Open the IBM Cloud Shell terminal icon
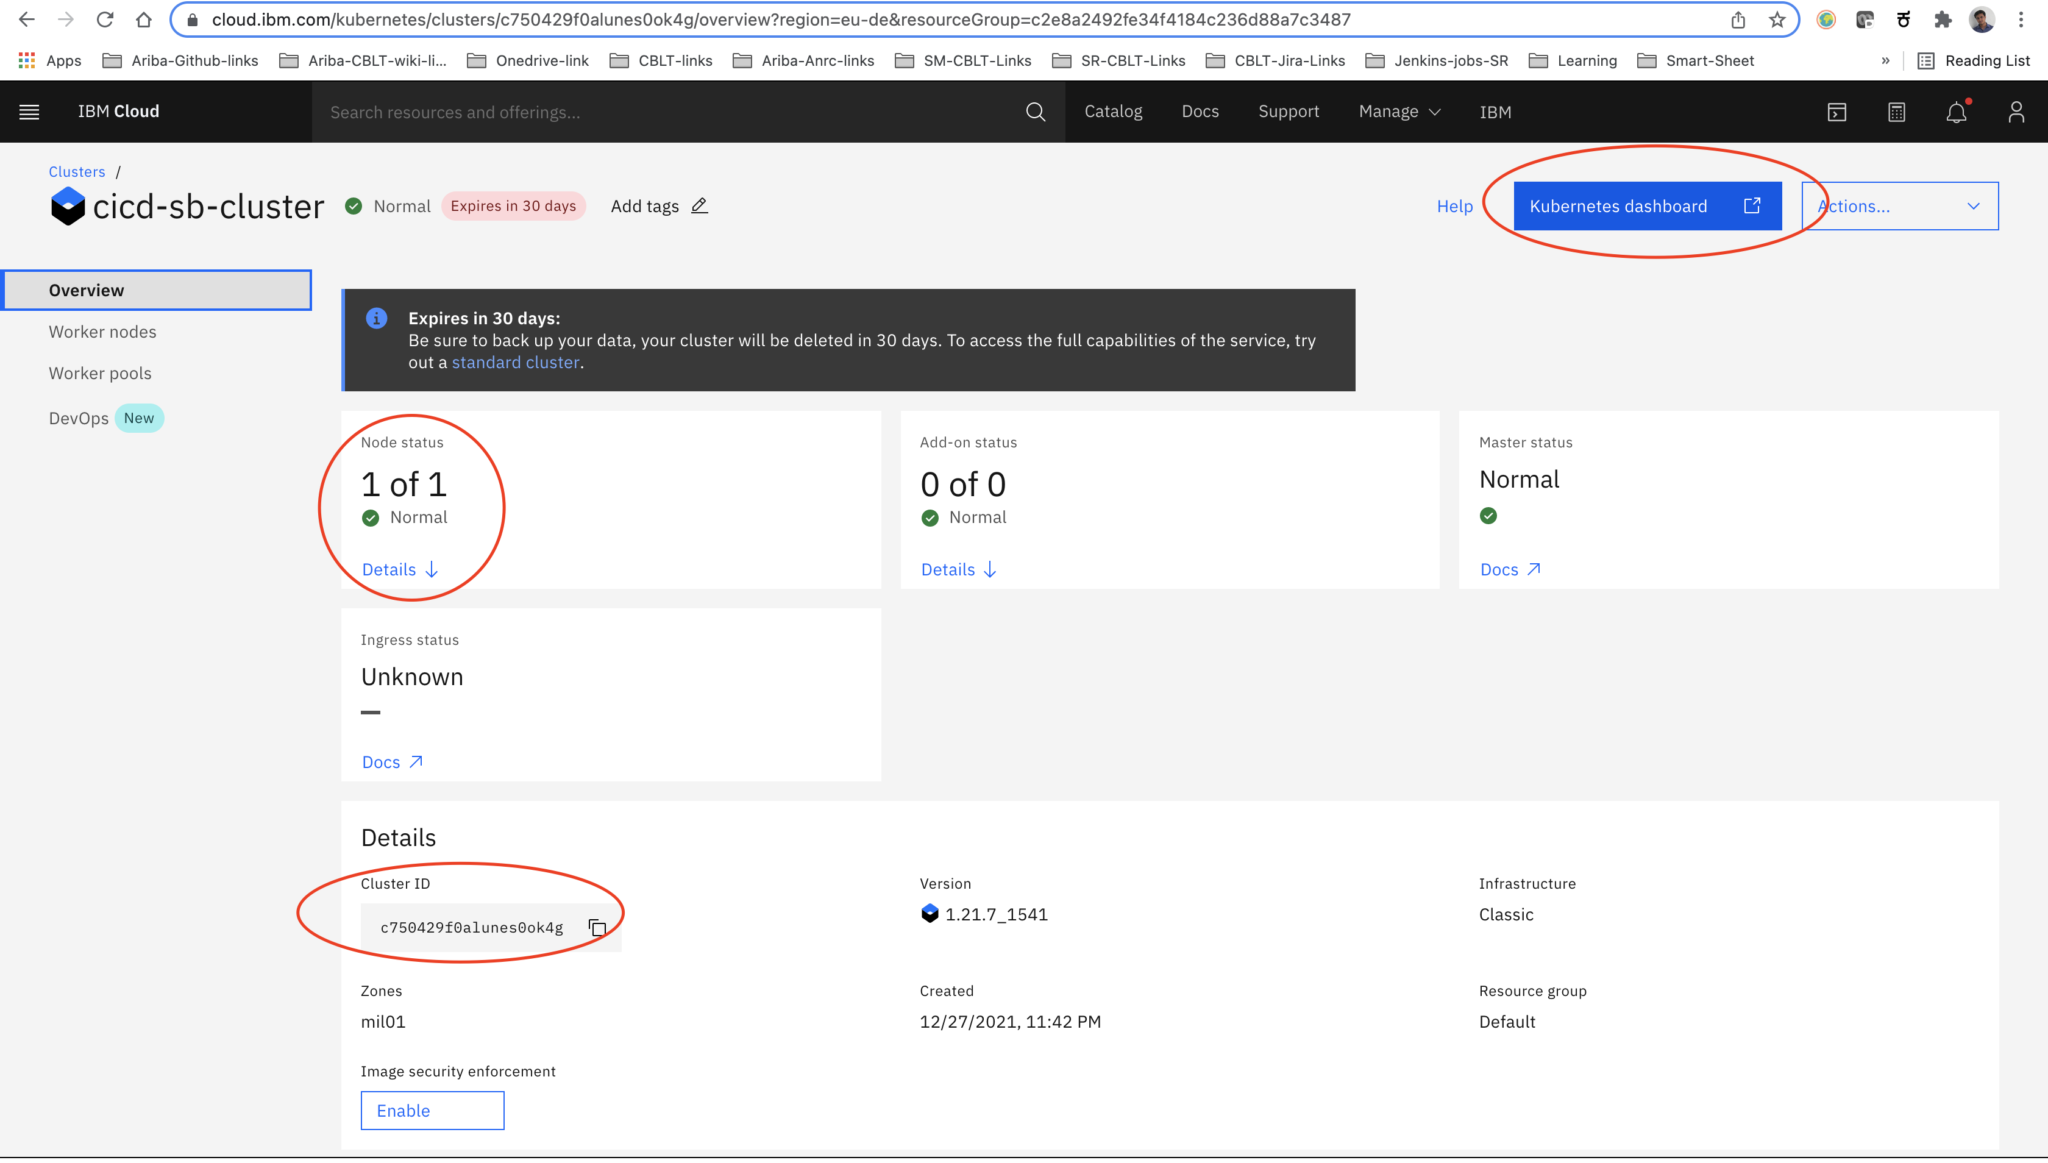This screenshot has width=2048, height=1163. (x=1836, y=111)
